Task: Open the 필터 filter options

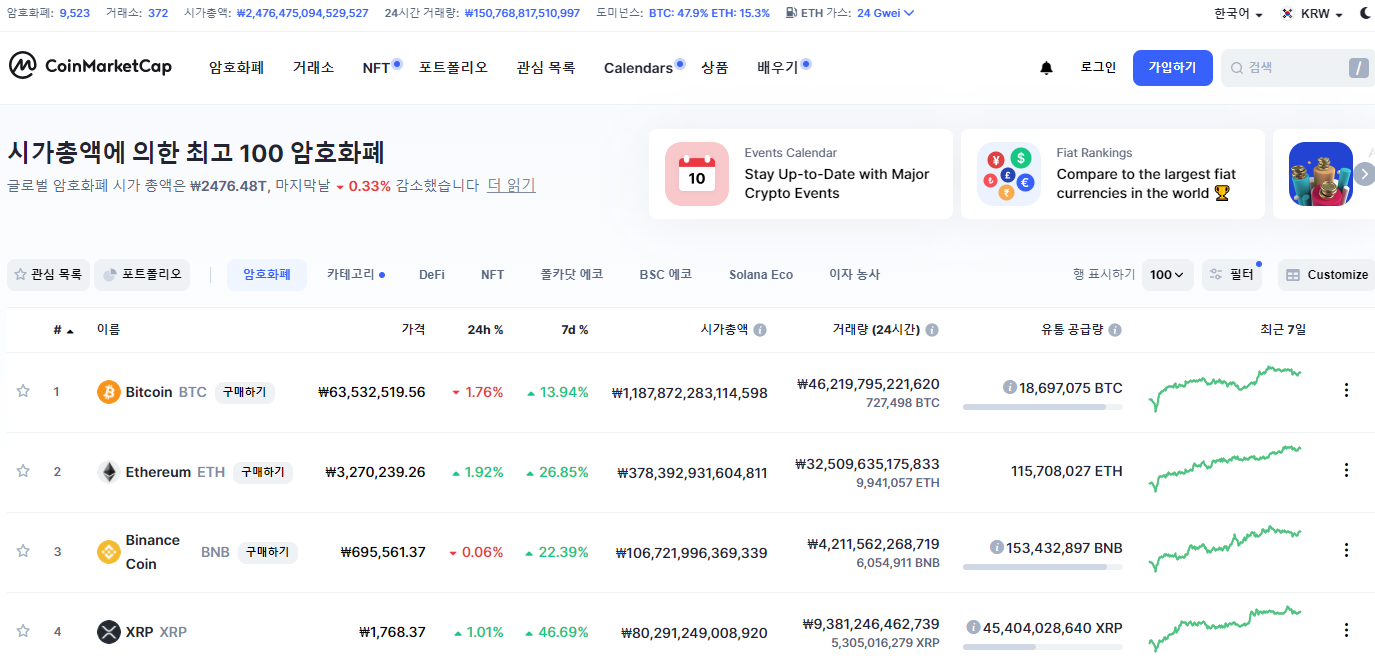Action: tap(1232, 275)
